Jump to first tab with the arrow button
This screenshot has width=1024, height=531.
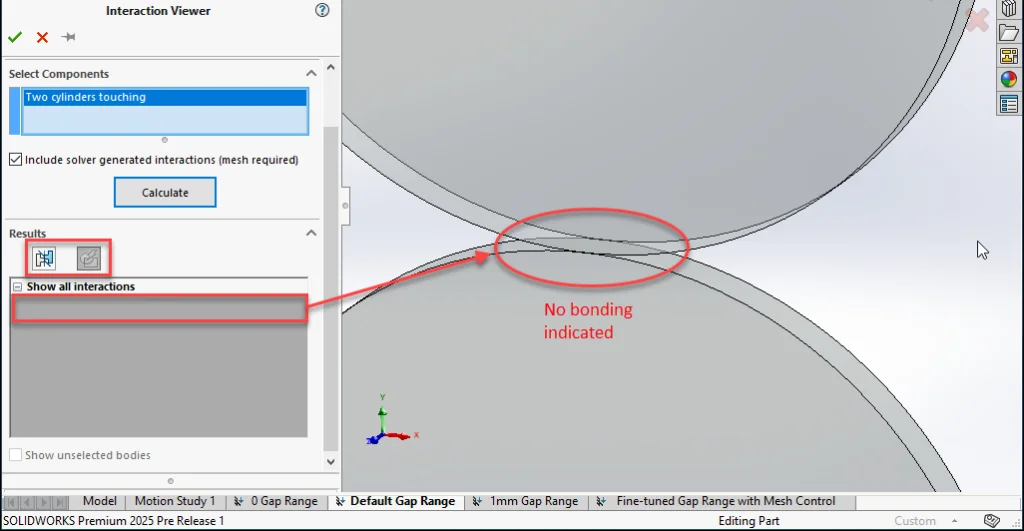(11, 502)
